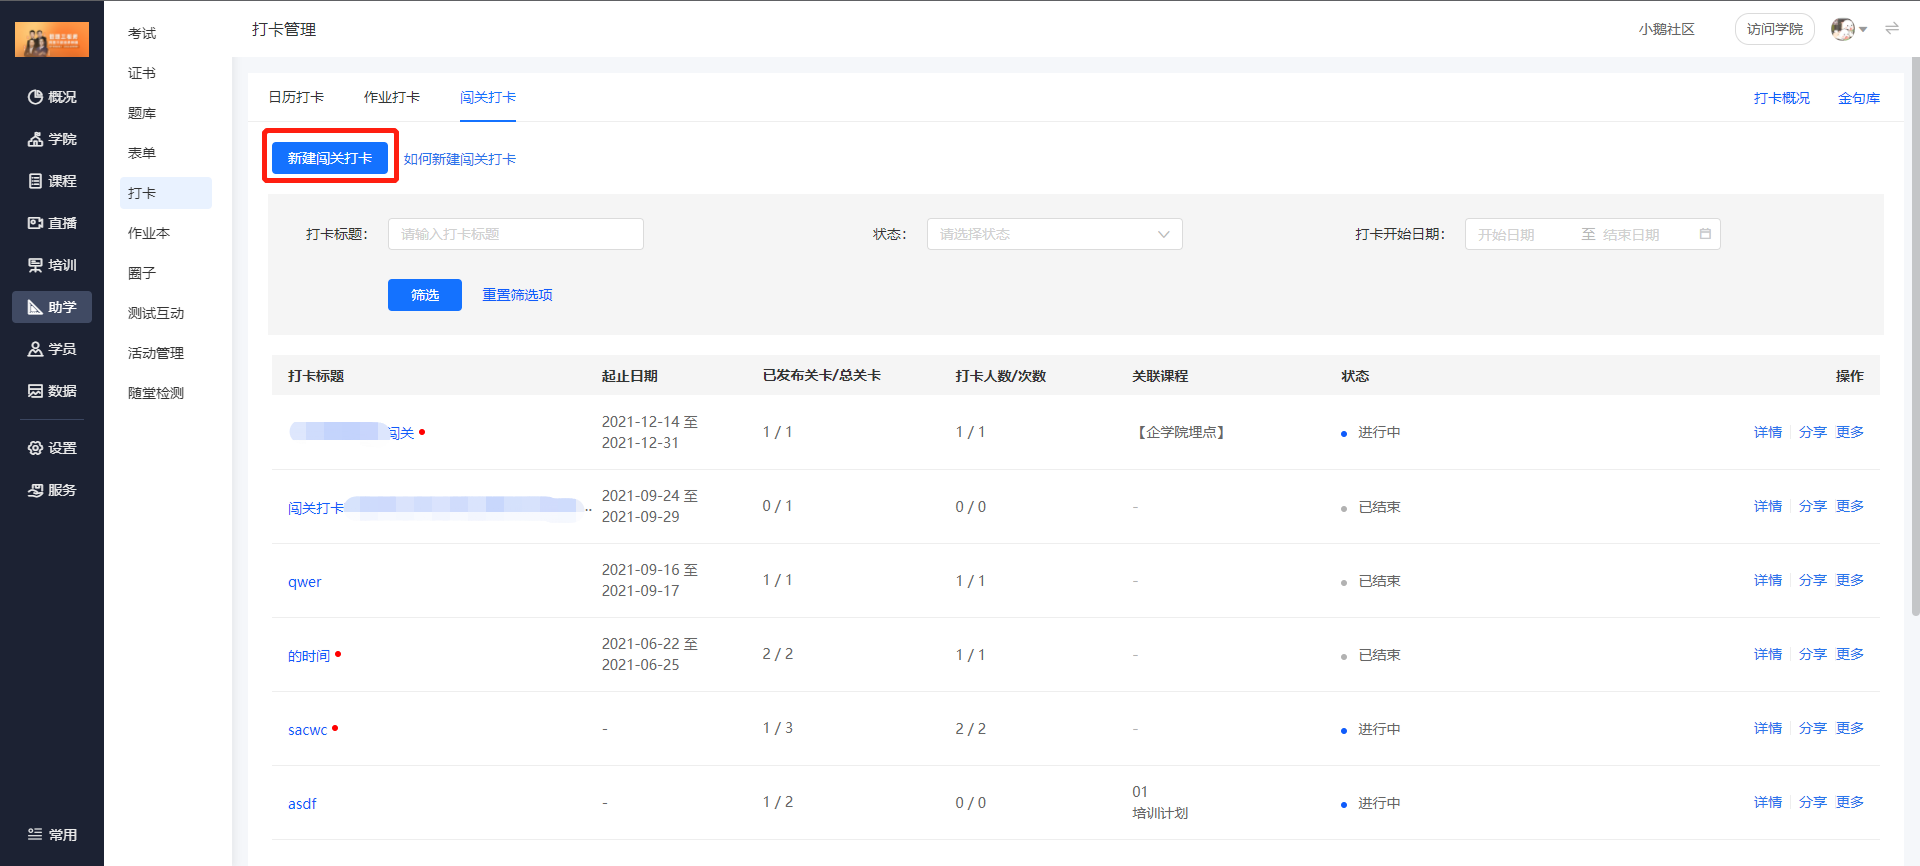Focus the 打卡标题 input field
The image size is (1920, 866).
click(x=516, y=234)
